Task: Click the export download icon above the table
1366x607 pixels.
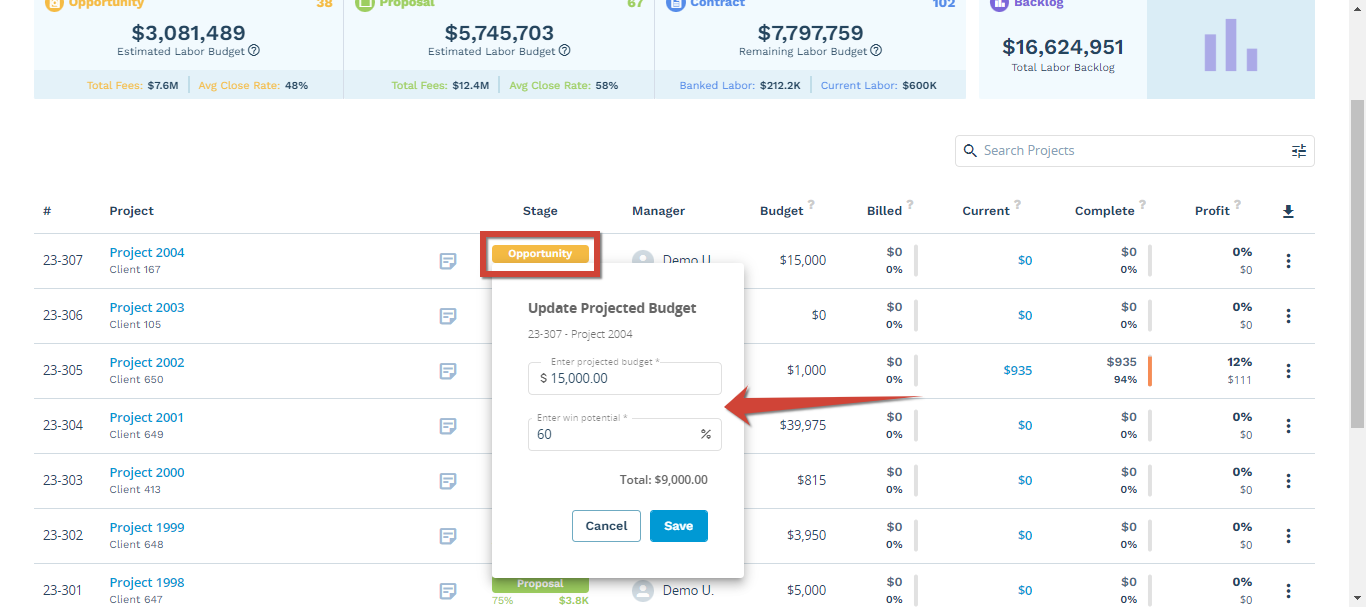Action: (x=1288, y=211)
